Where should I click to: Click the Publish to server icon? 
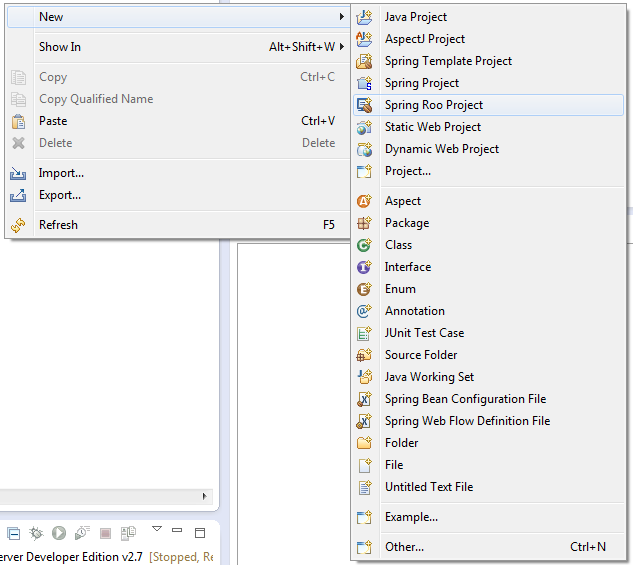(128, 533)
